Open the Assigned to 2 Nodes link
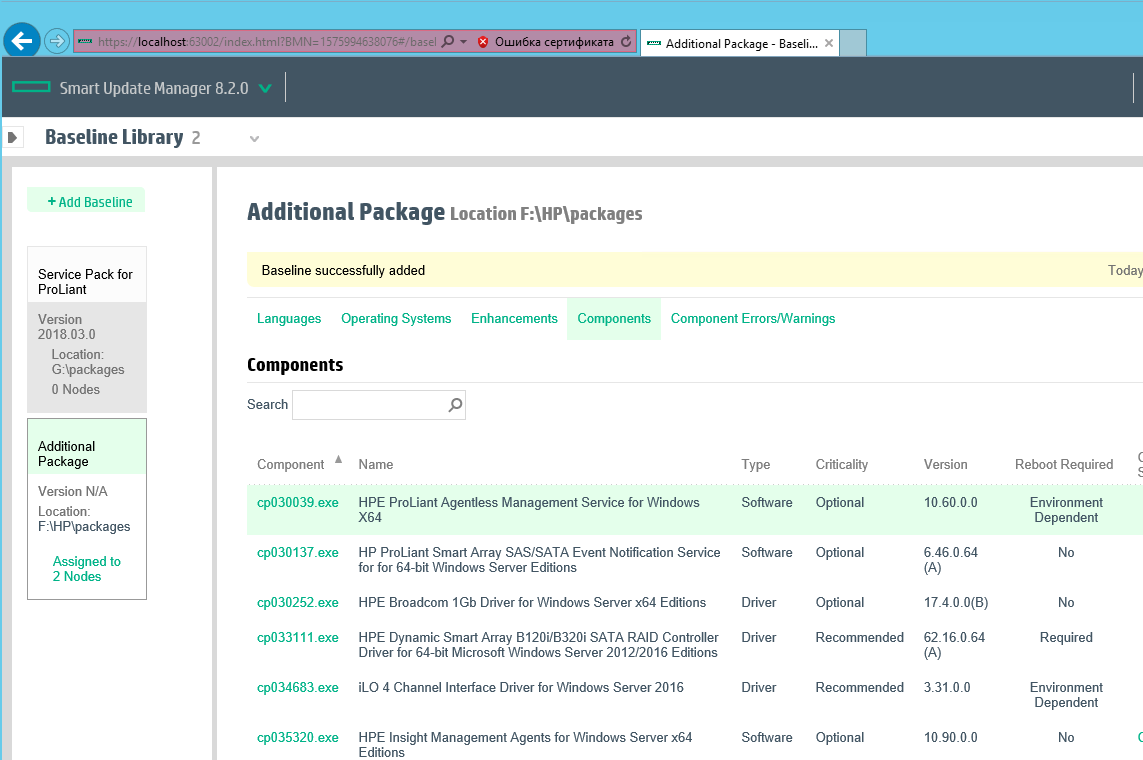Screen dimensions: 1143x760 (x=86, y=569)
